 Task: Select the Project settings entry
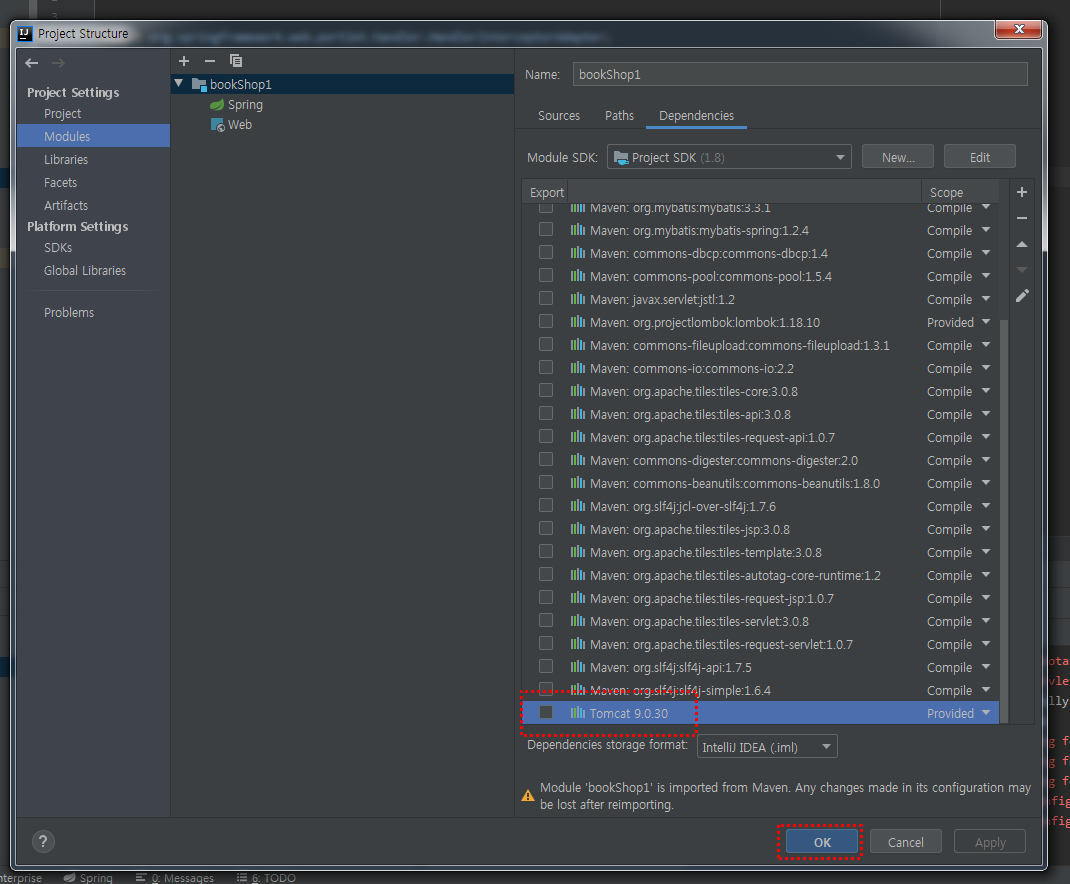tap(62, 114)
